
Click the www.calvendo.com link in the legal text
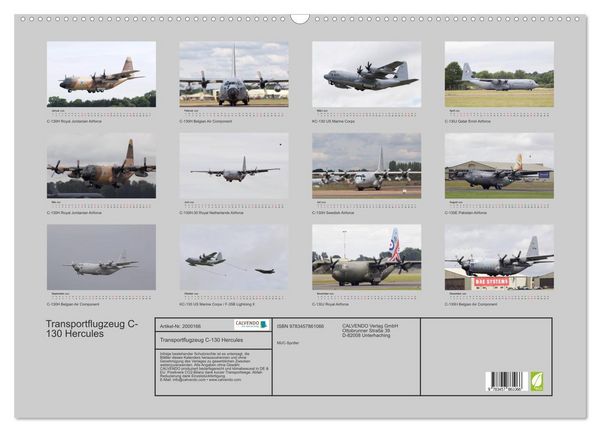(x=225, y=380)
